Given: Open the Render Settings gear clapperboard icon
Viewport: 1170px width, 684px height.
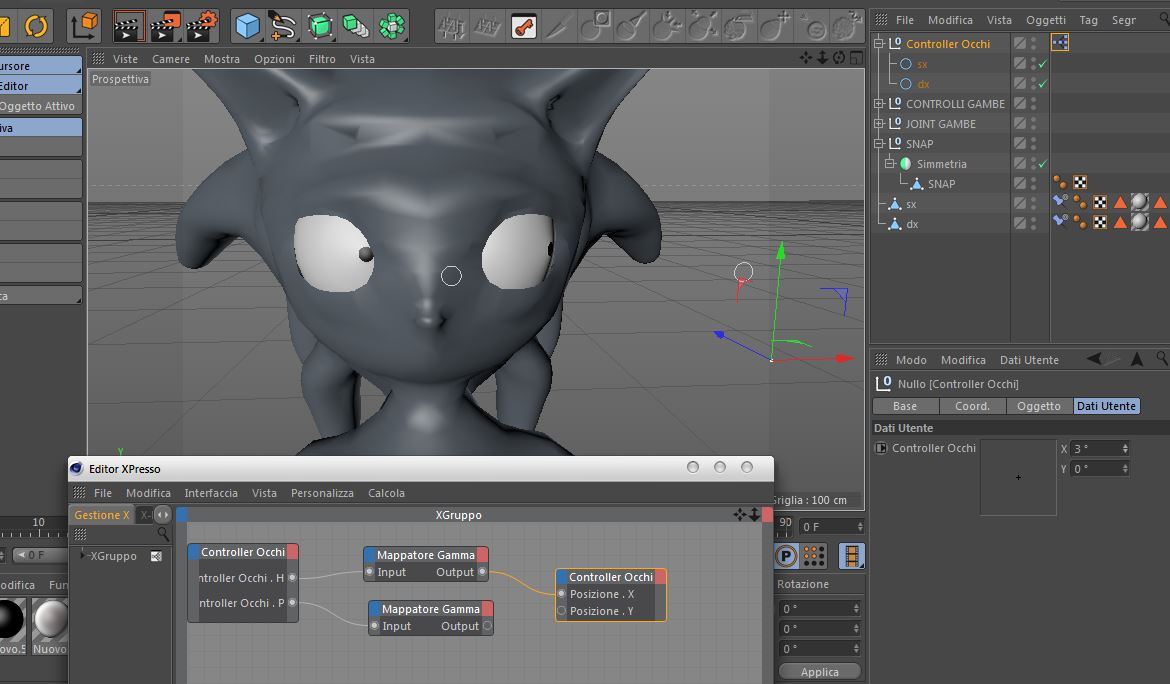Looking at the screenshot, I should tap(202, 25).
